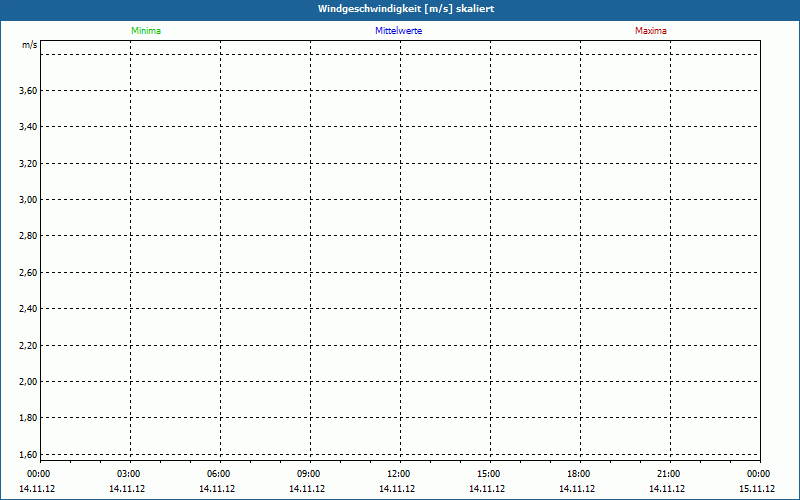Select the blue Mittelwerte legend label
800x500 pixels.
[398, 31]
